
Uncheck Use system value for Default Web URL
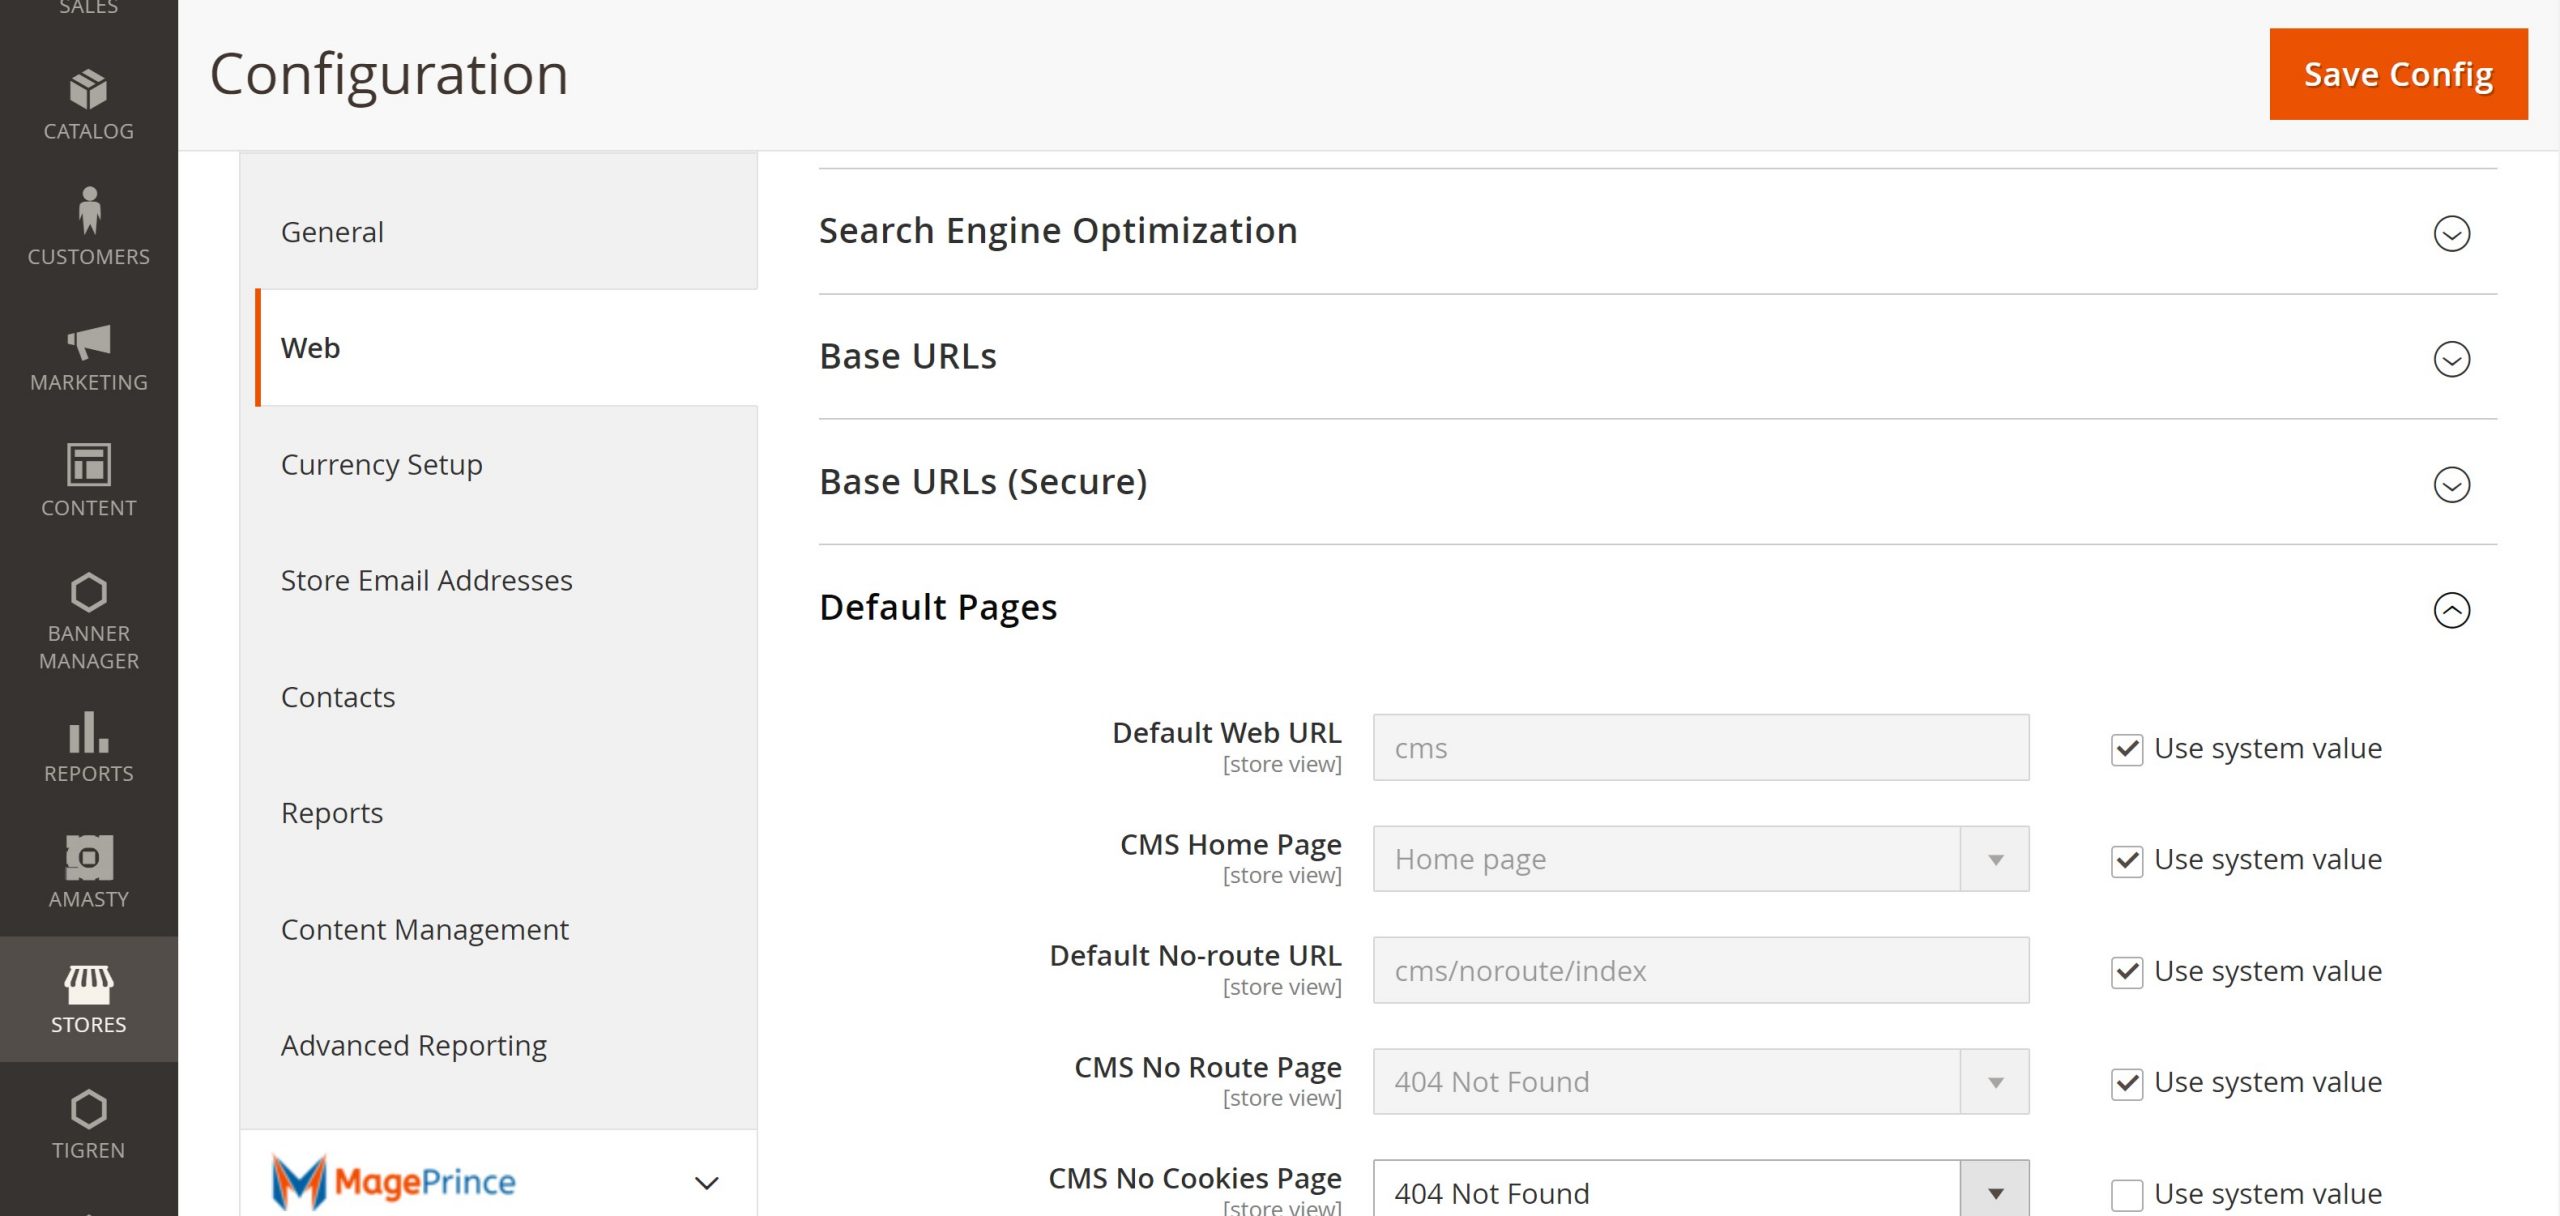pos(2126,749)
